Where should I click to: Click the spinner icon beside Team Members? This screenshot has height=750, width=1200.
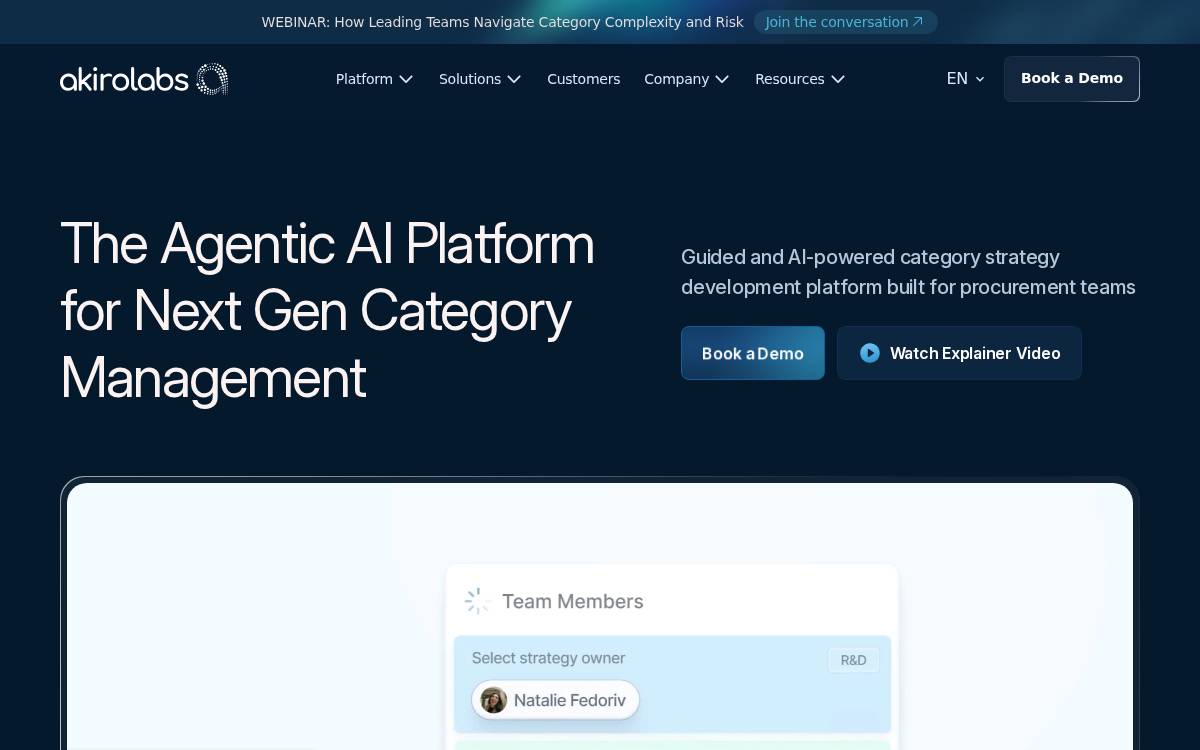[477, 601]
